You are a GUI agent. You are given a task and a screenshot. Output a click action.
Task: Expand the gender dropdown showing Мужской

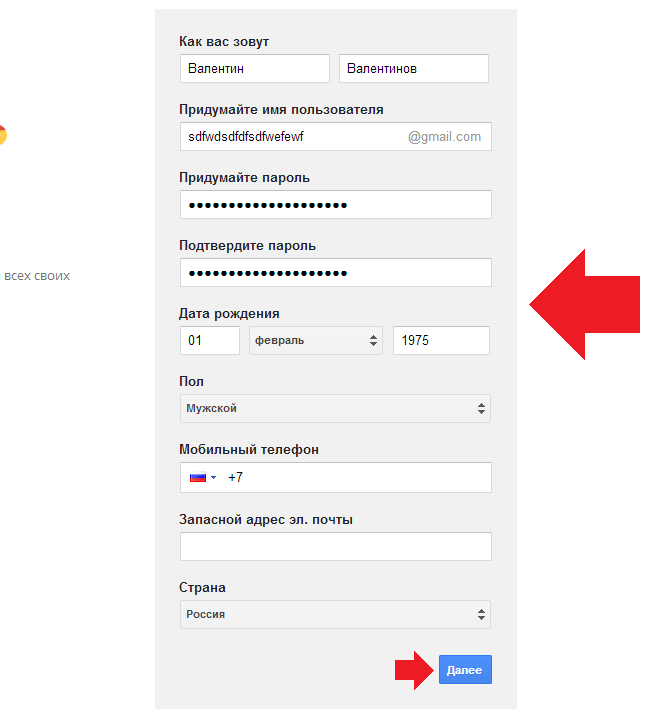pyautogui.click(x=335, y=408)
